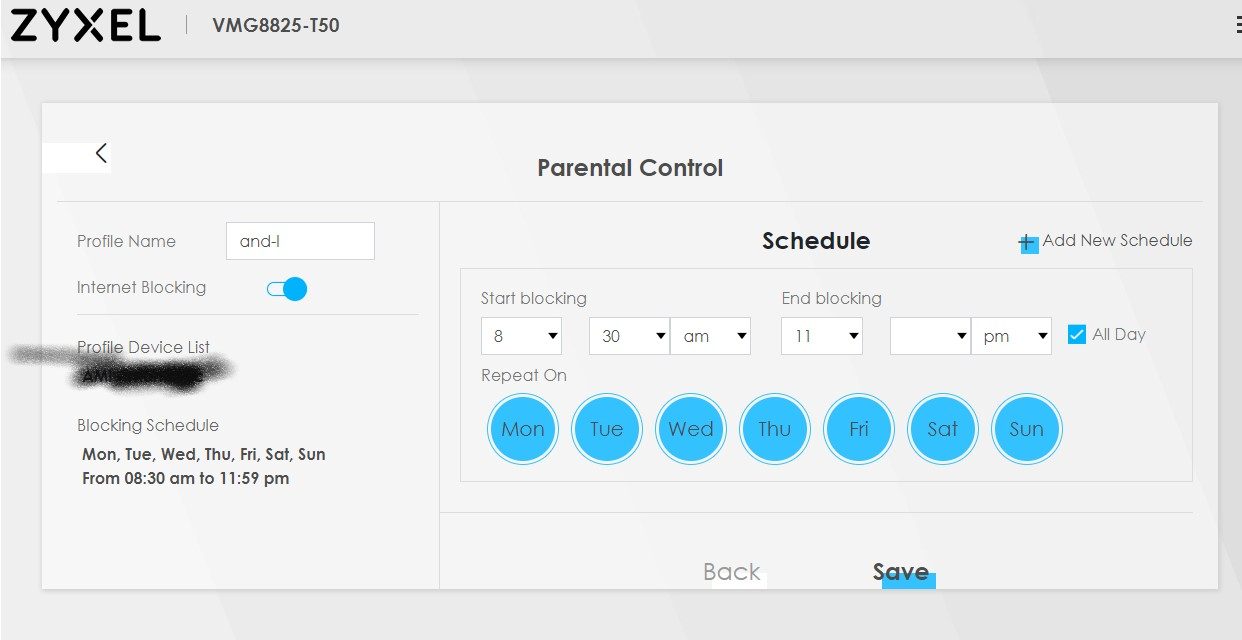Toggle the Mon day circle
1242x640 pixels.
click(523, 430)
